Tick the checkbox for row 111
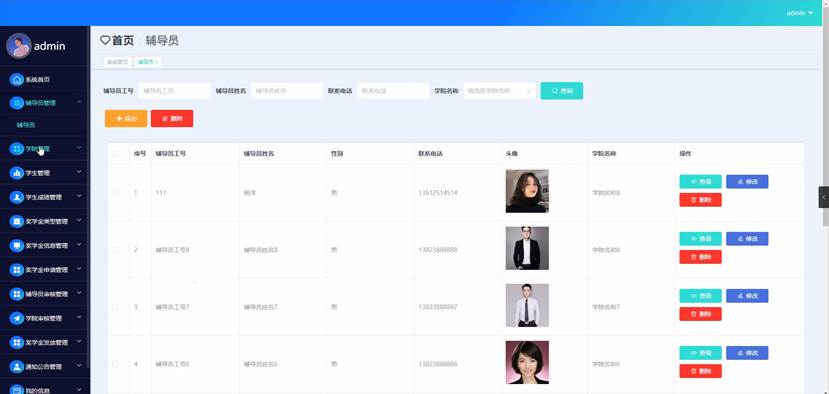This screenshot has height=394, width=829. click(116, 193)
